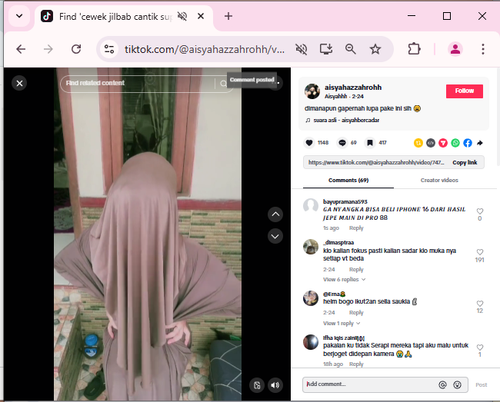The width and height of the screenshot is (500, 402).
Task: Navigate forward in browser
Action: (x=48, y=49)
